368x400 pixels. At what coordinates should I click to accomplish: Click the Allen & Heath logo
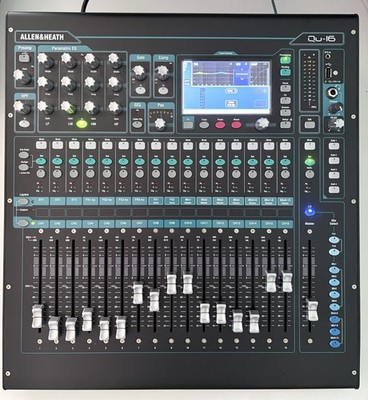point(42,37)
